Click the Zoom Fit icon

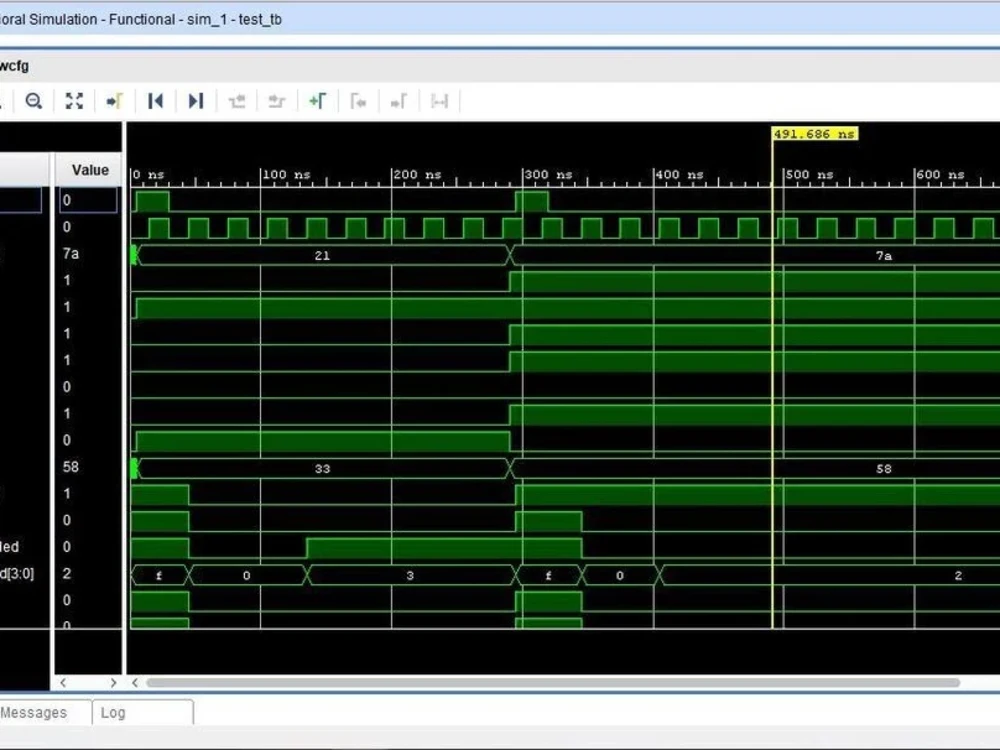(x=73, y=101)
